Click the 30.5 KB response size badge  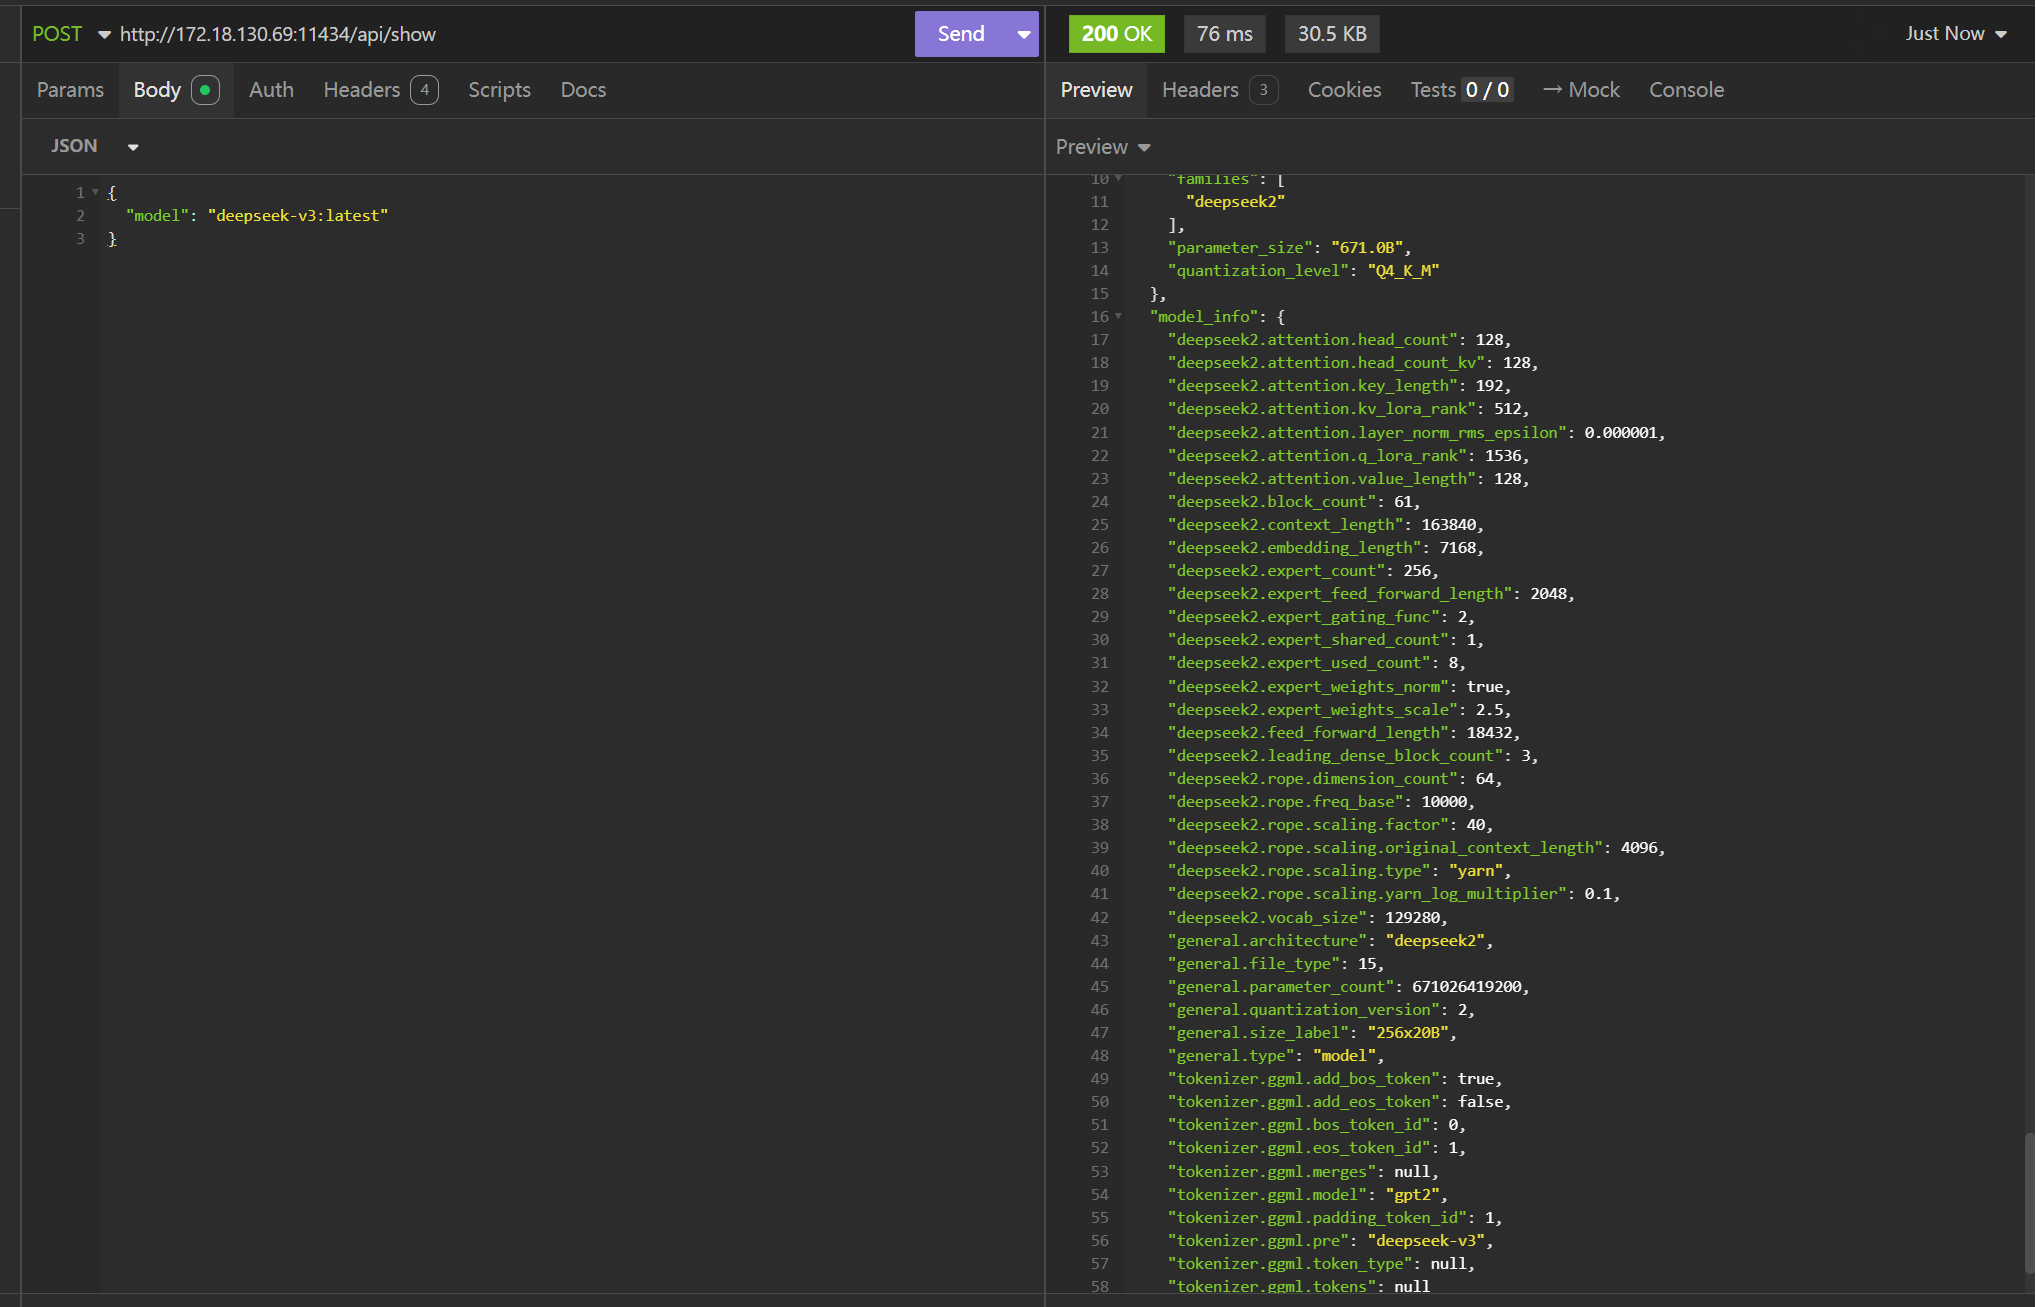point(1332,34)
